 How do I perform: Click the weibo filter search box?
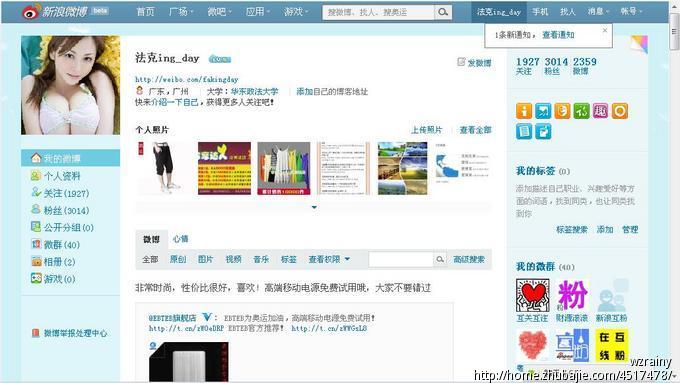(x=401, y=259)
